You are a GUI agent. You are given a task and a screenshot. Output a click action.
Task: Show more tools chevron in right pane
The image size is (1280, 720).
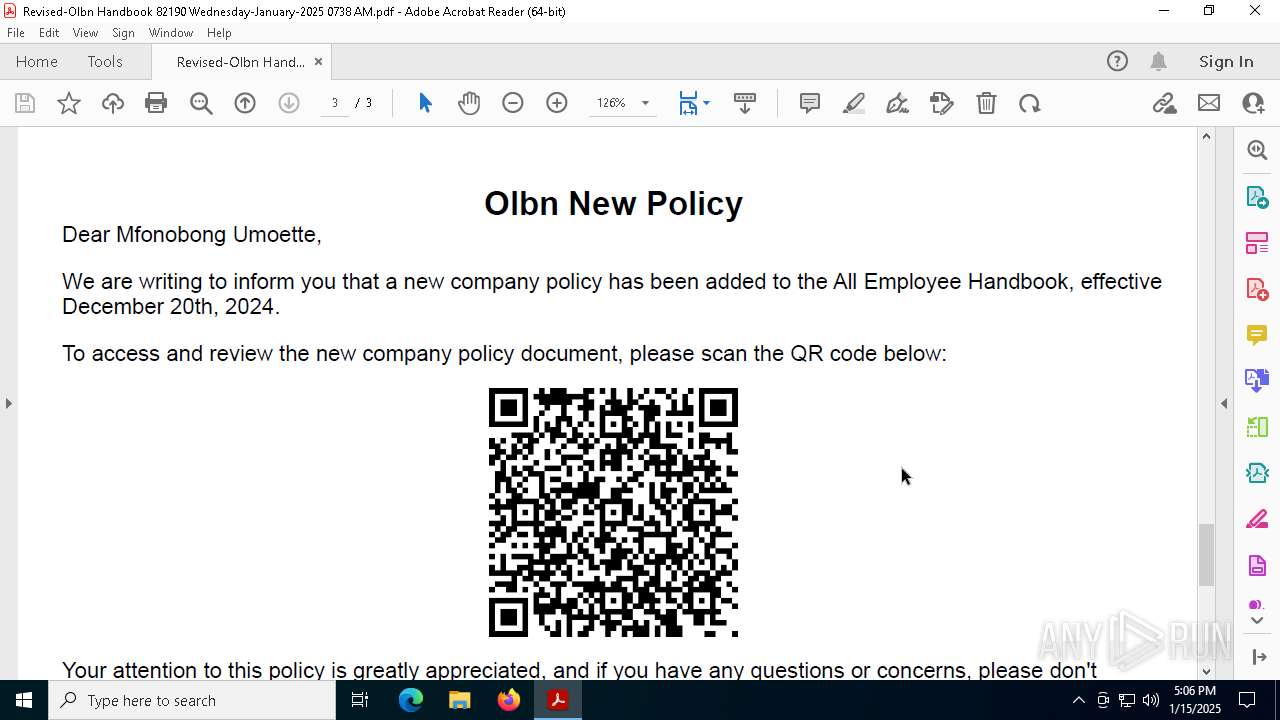1257,621
